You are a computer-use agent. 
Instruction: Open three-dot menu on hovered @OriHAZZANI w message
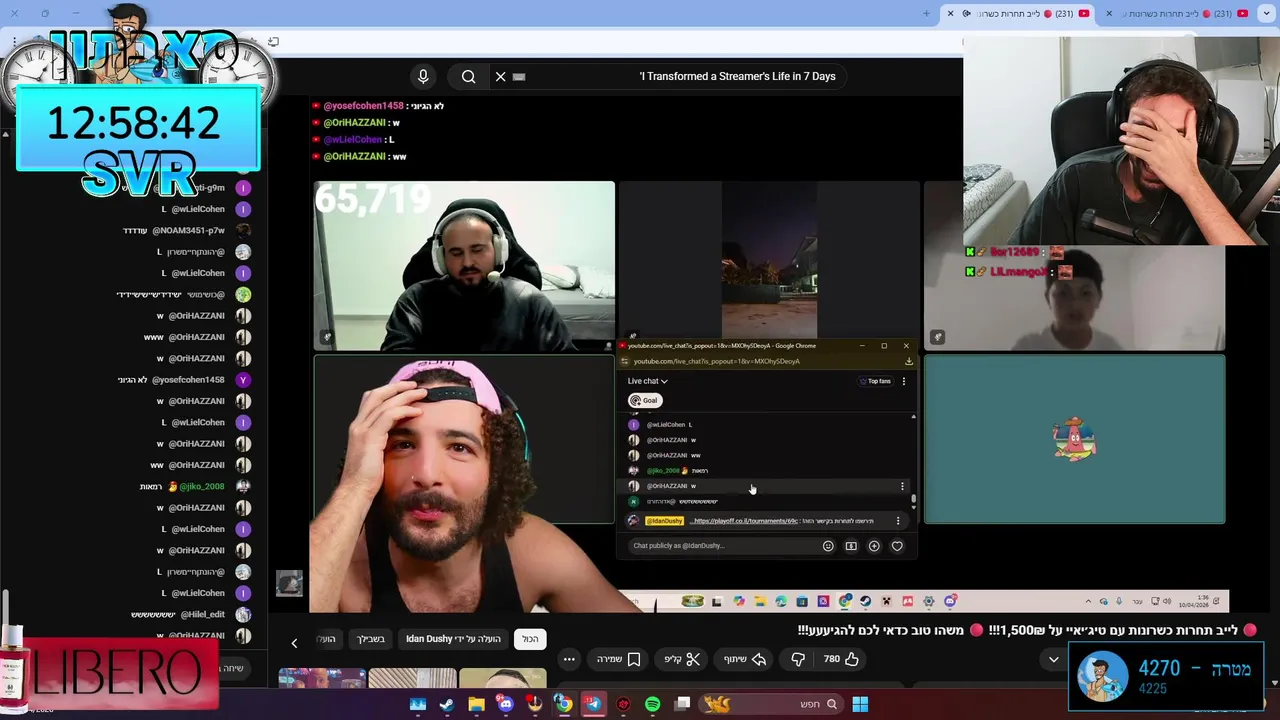[902, 486]
